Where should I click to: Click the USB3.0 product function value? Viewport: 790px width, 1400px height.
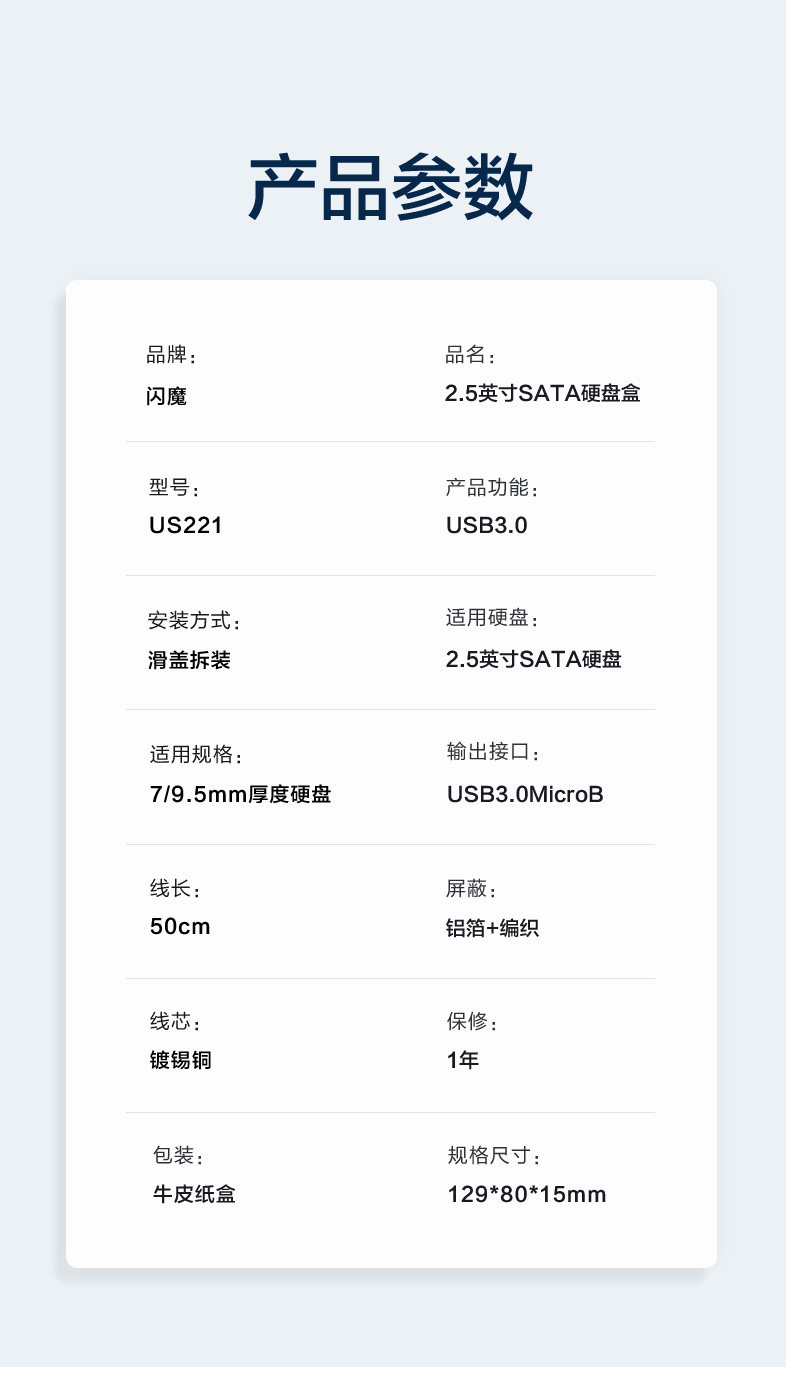(486, 525)
